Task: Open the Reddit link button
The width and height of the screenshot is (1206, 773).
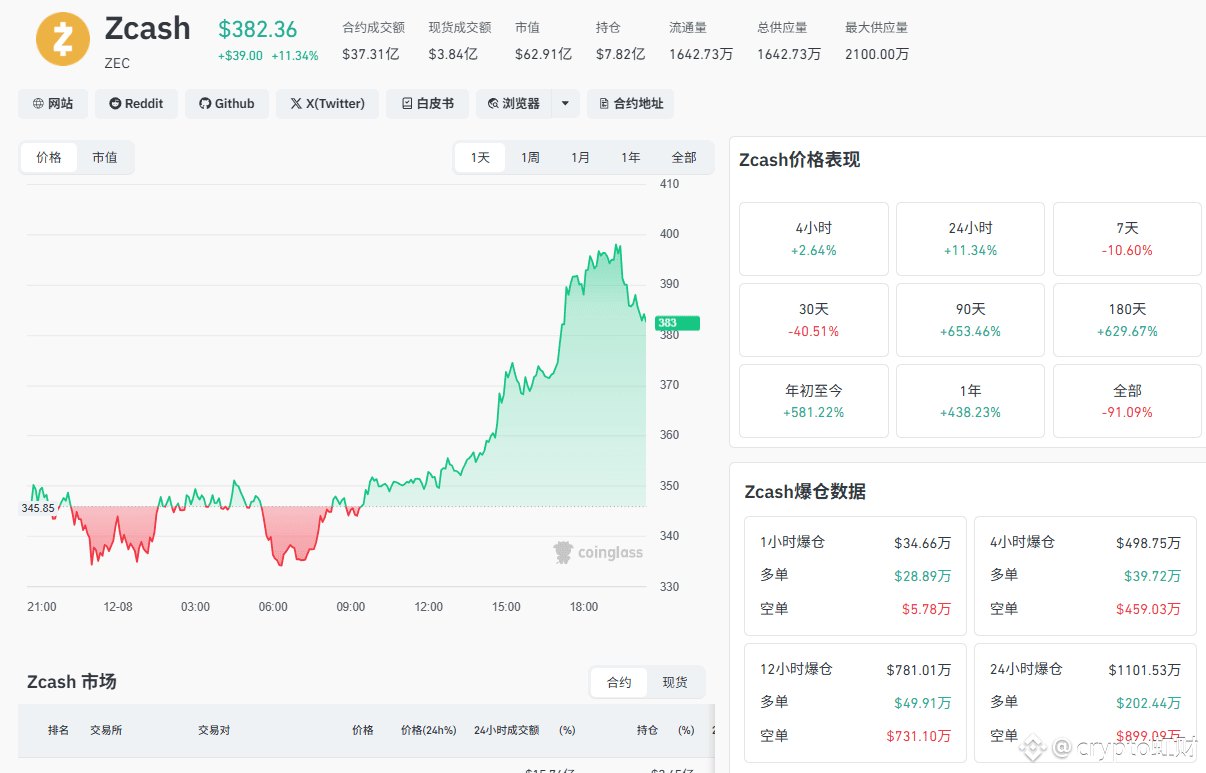Action: click(x=136, y=104)
